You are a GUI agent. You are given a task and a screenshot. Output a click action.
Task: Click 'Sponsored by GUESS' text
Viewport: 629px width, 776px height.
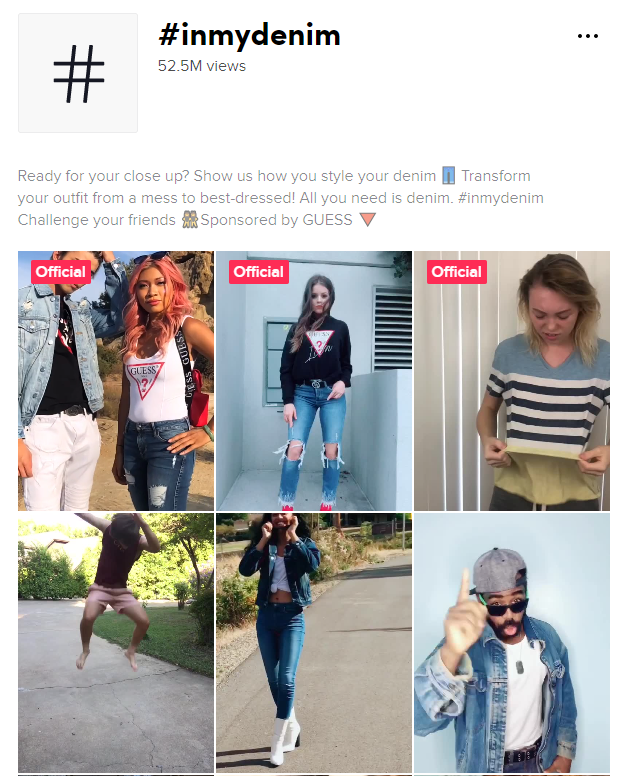coord(277,220)
